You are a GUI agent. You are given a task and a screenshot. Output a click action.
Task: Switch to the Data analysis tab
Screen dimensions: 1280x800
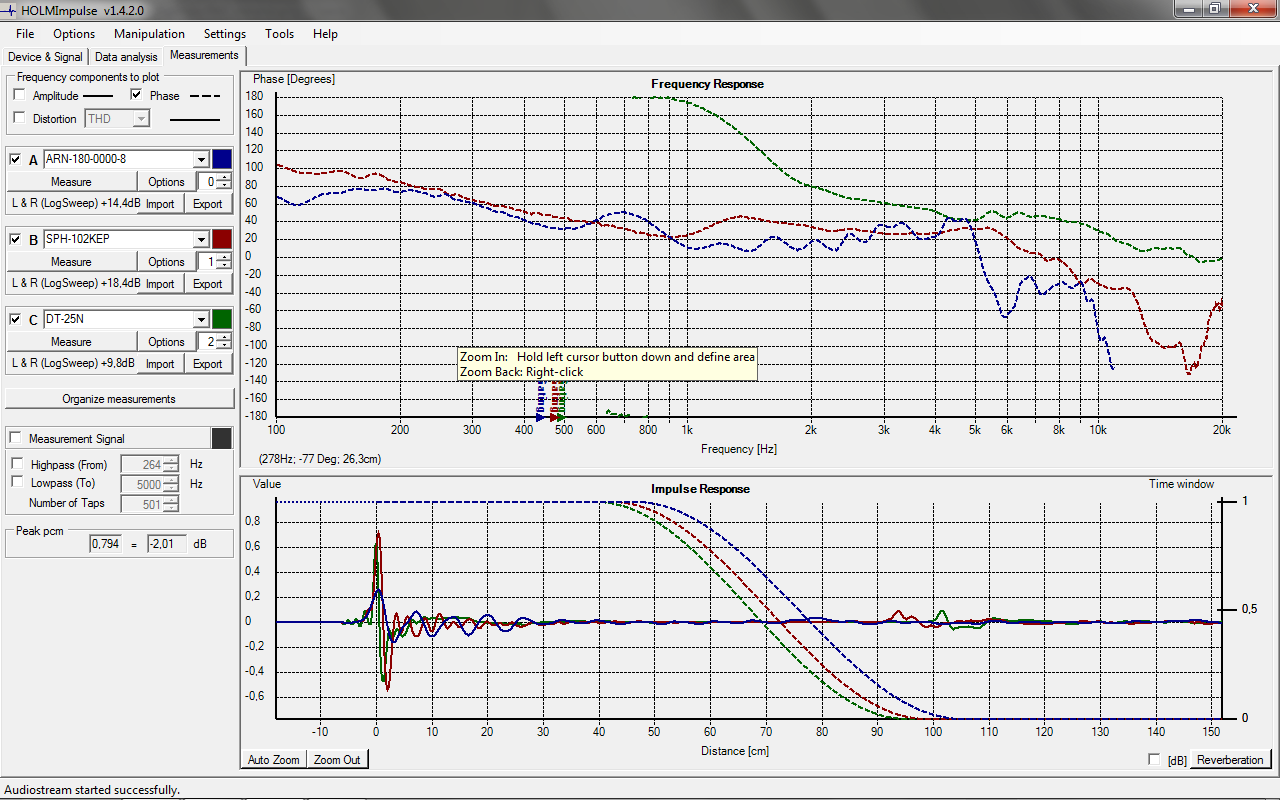click(x=126, y=57)
